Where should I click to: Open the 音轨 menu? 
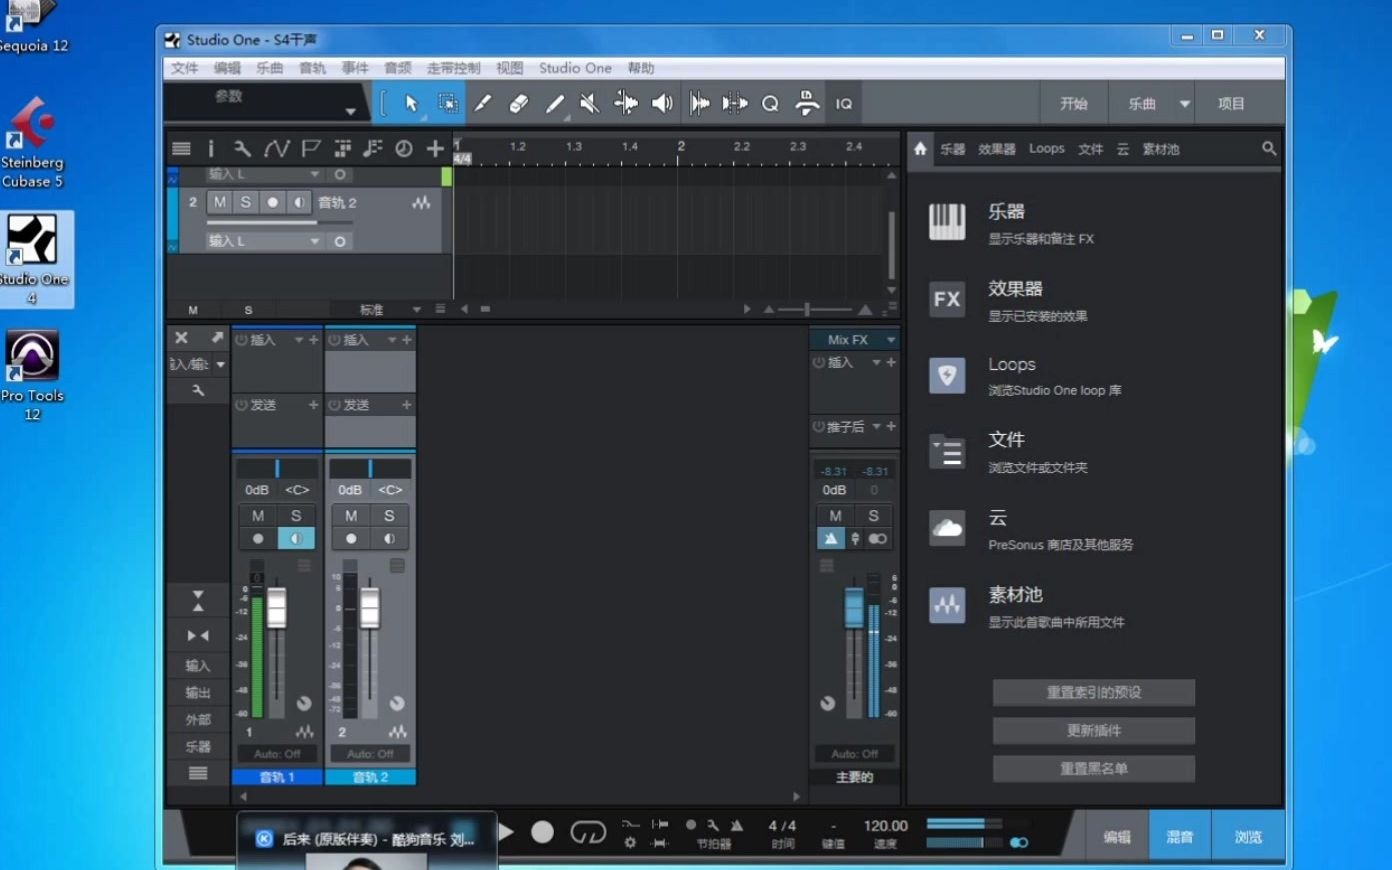pos(312,68)
